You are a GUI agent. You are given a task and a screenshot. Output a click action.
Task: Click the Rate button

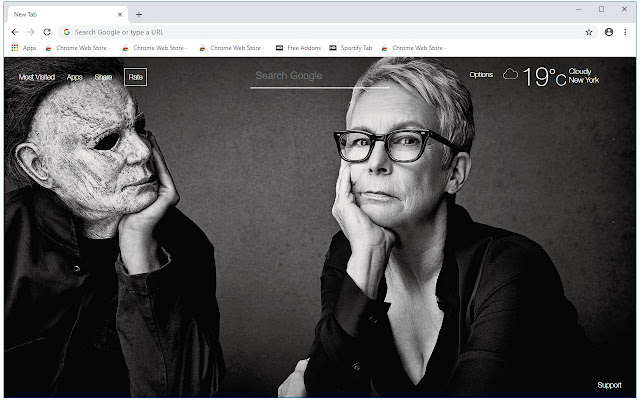(136, 77)
